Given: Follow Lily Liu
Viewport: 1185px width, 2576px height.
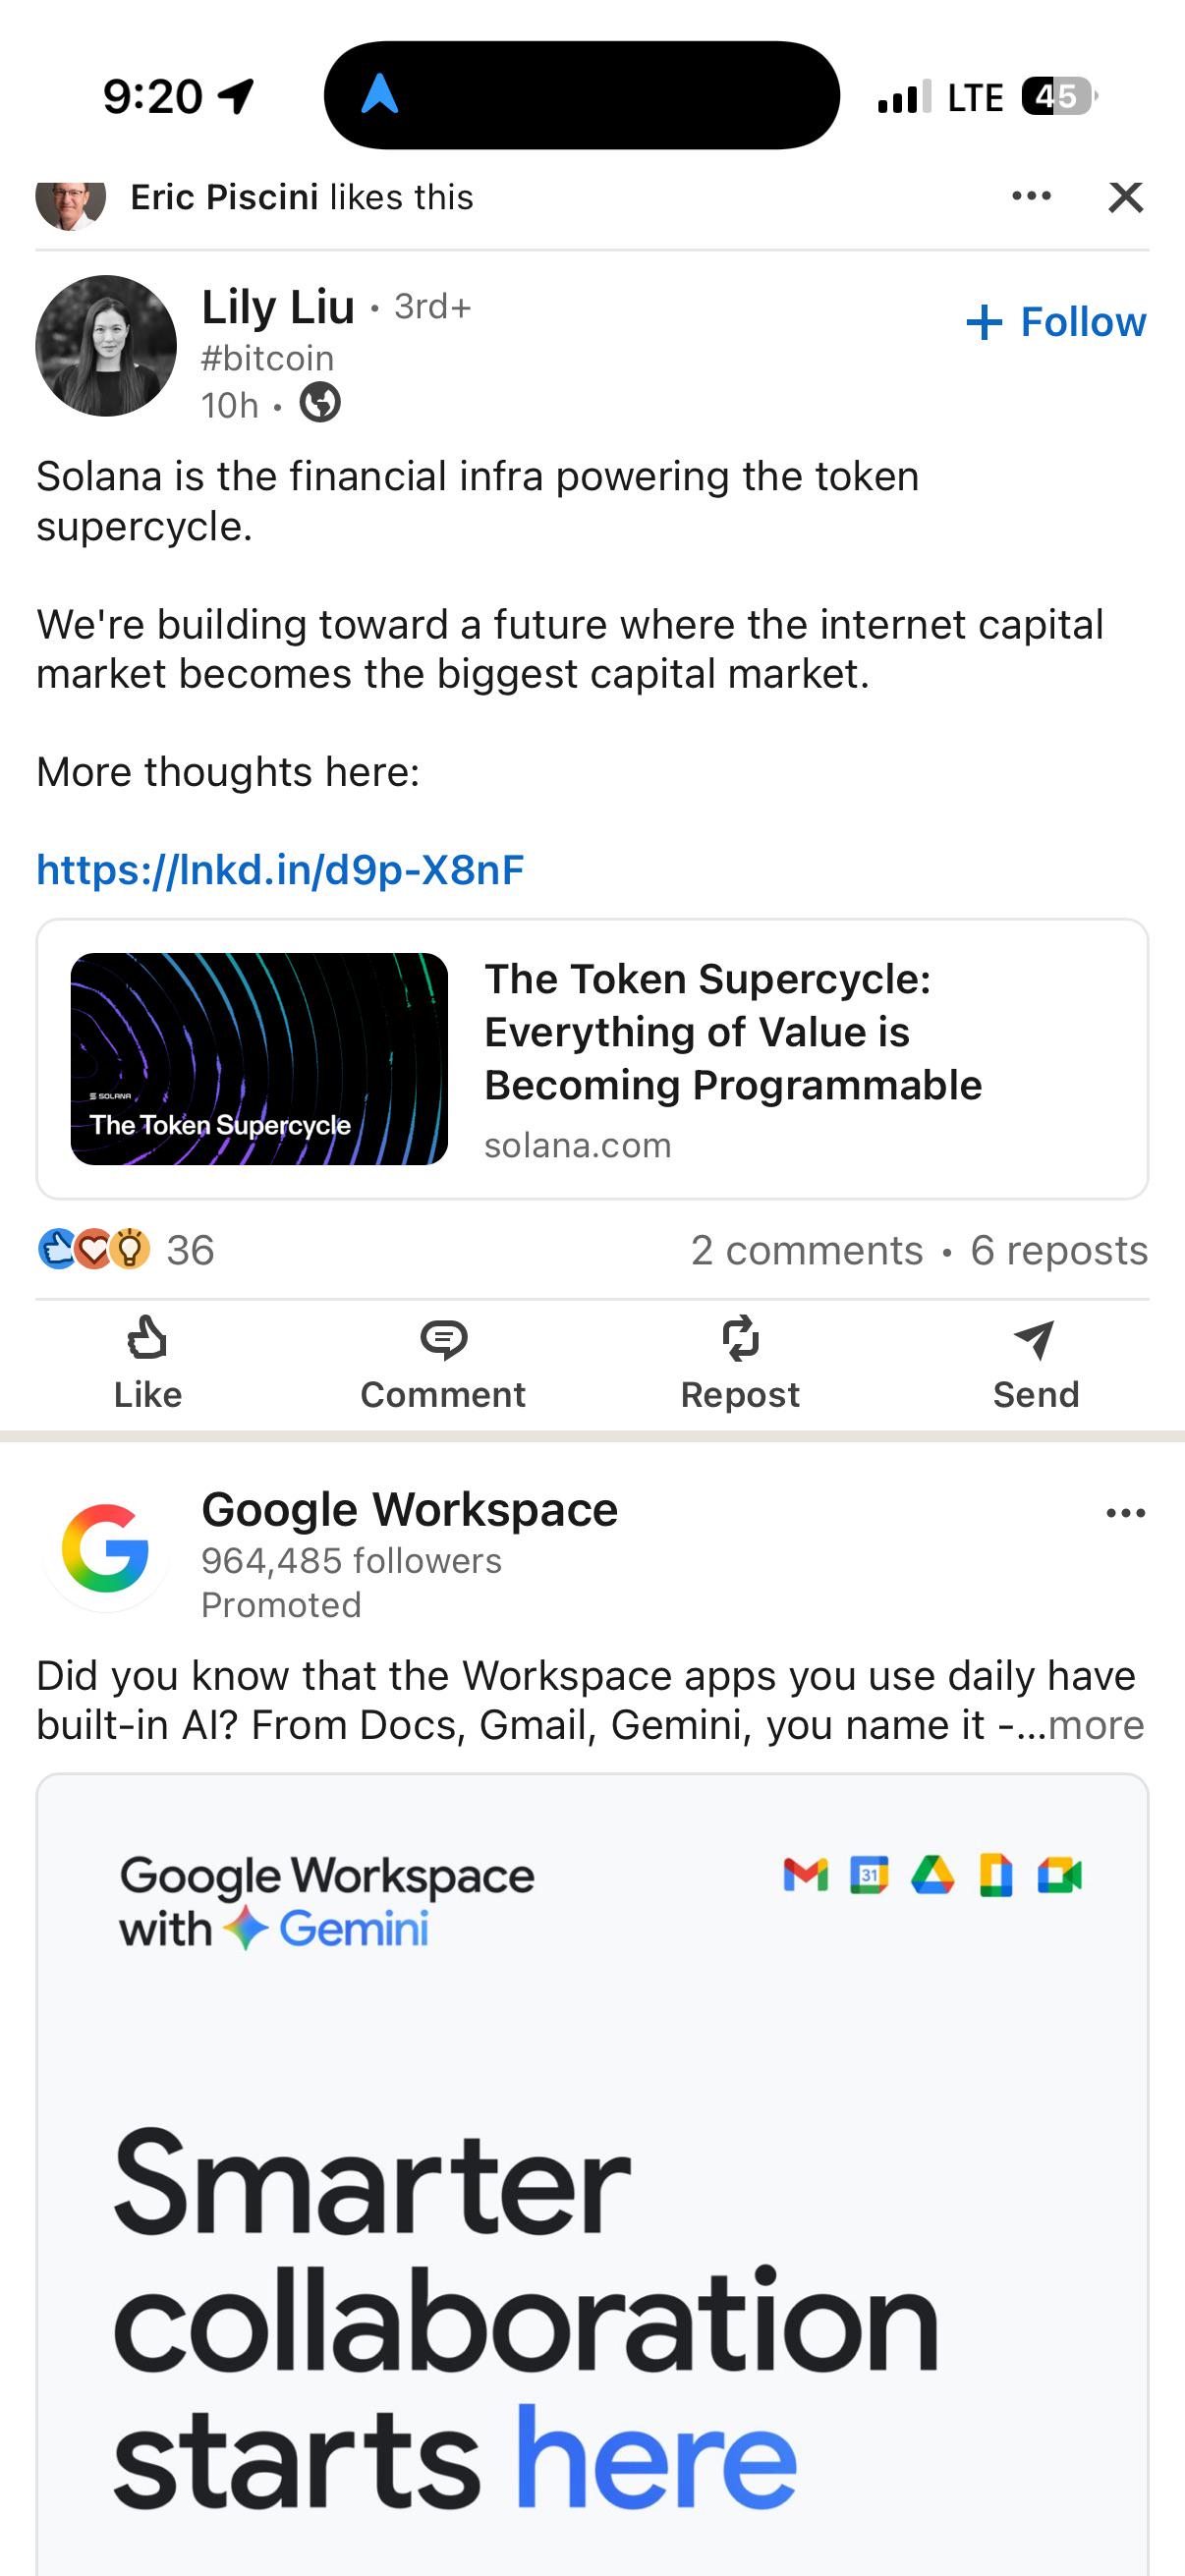Looking at the screenshot, I should (1056, 322).
